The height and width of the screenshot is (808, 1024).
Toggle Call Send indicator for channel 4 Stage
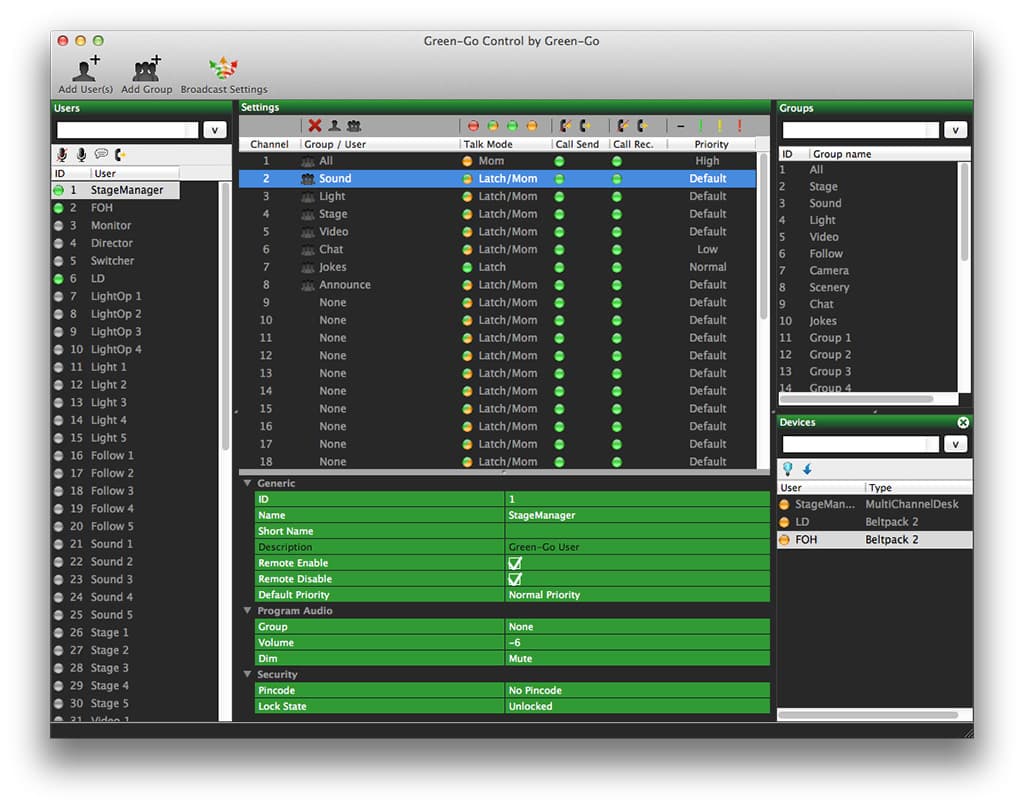coord(559,214)
